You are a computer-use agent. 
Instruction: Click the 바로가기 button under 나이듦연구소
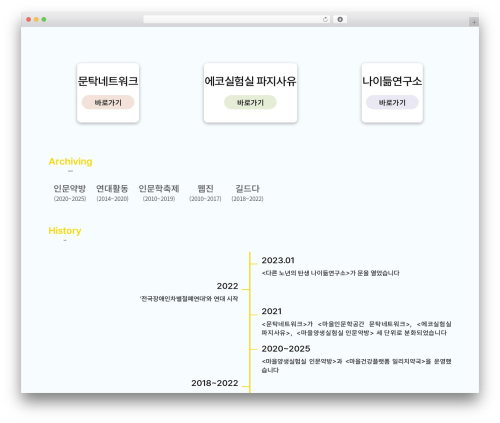(392, 102)
